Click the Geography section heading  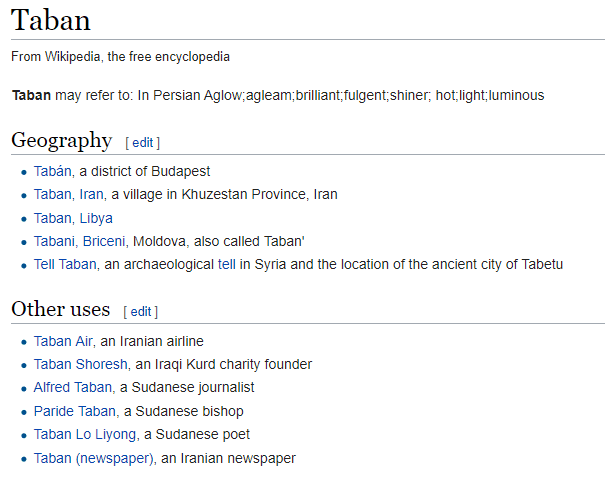click(61, 140)
